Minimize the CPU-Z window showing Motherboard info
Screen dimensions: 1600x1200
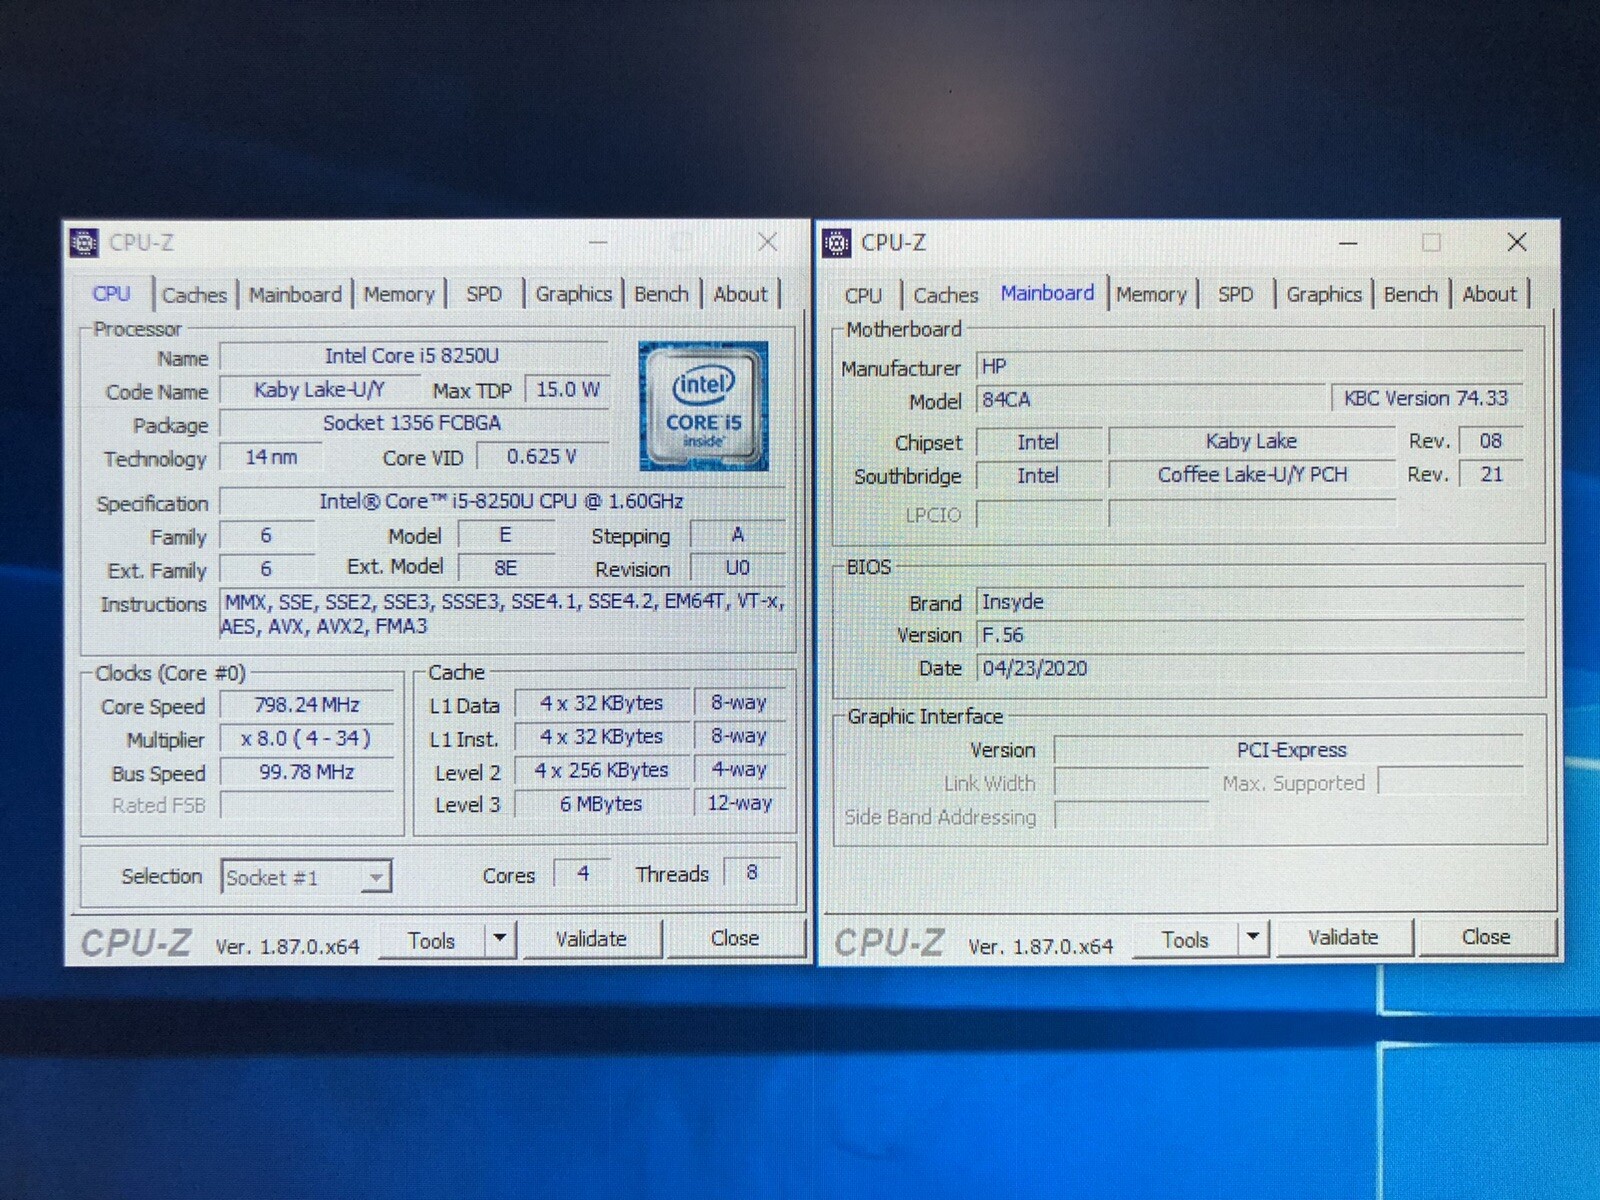click(1348, 243)
